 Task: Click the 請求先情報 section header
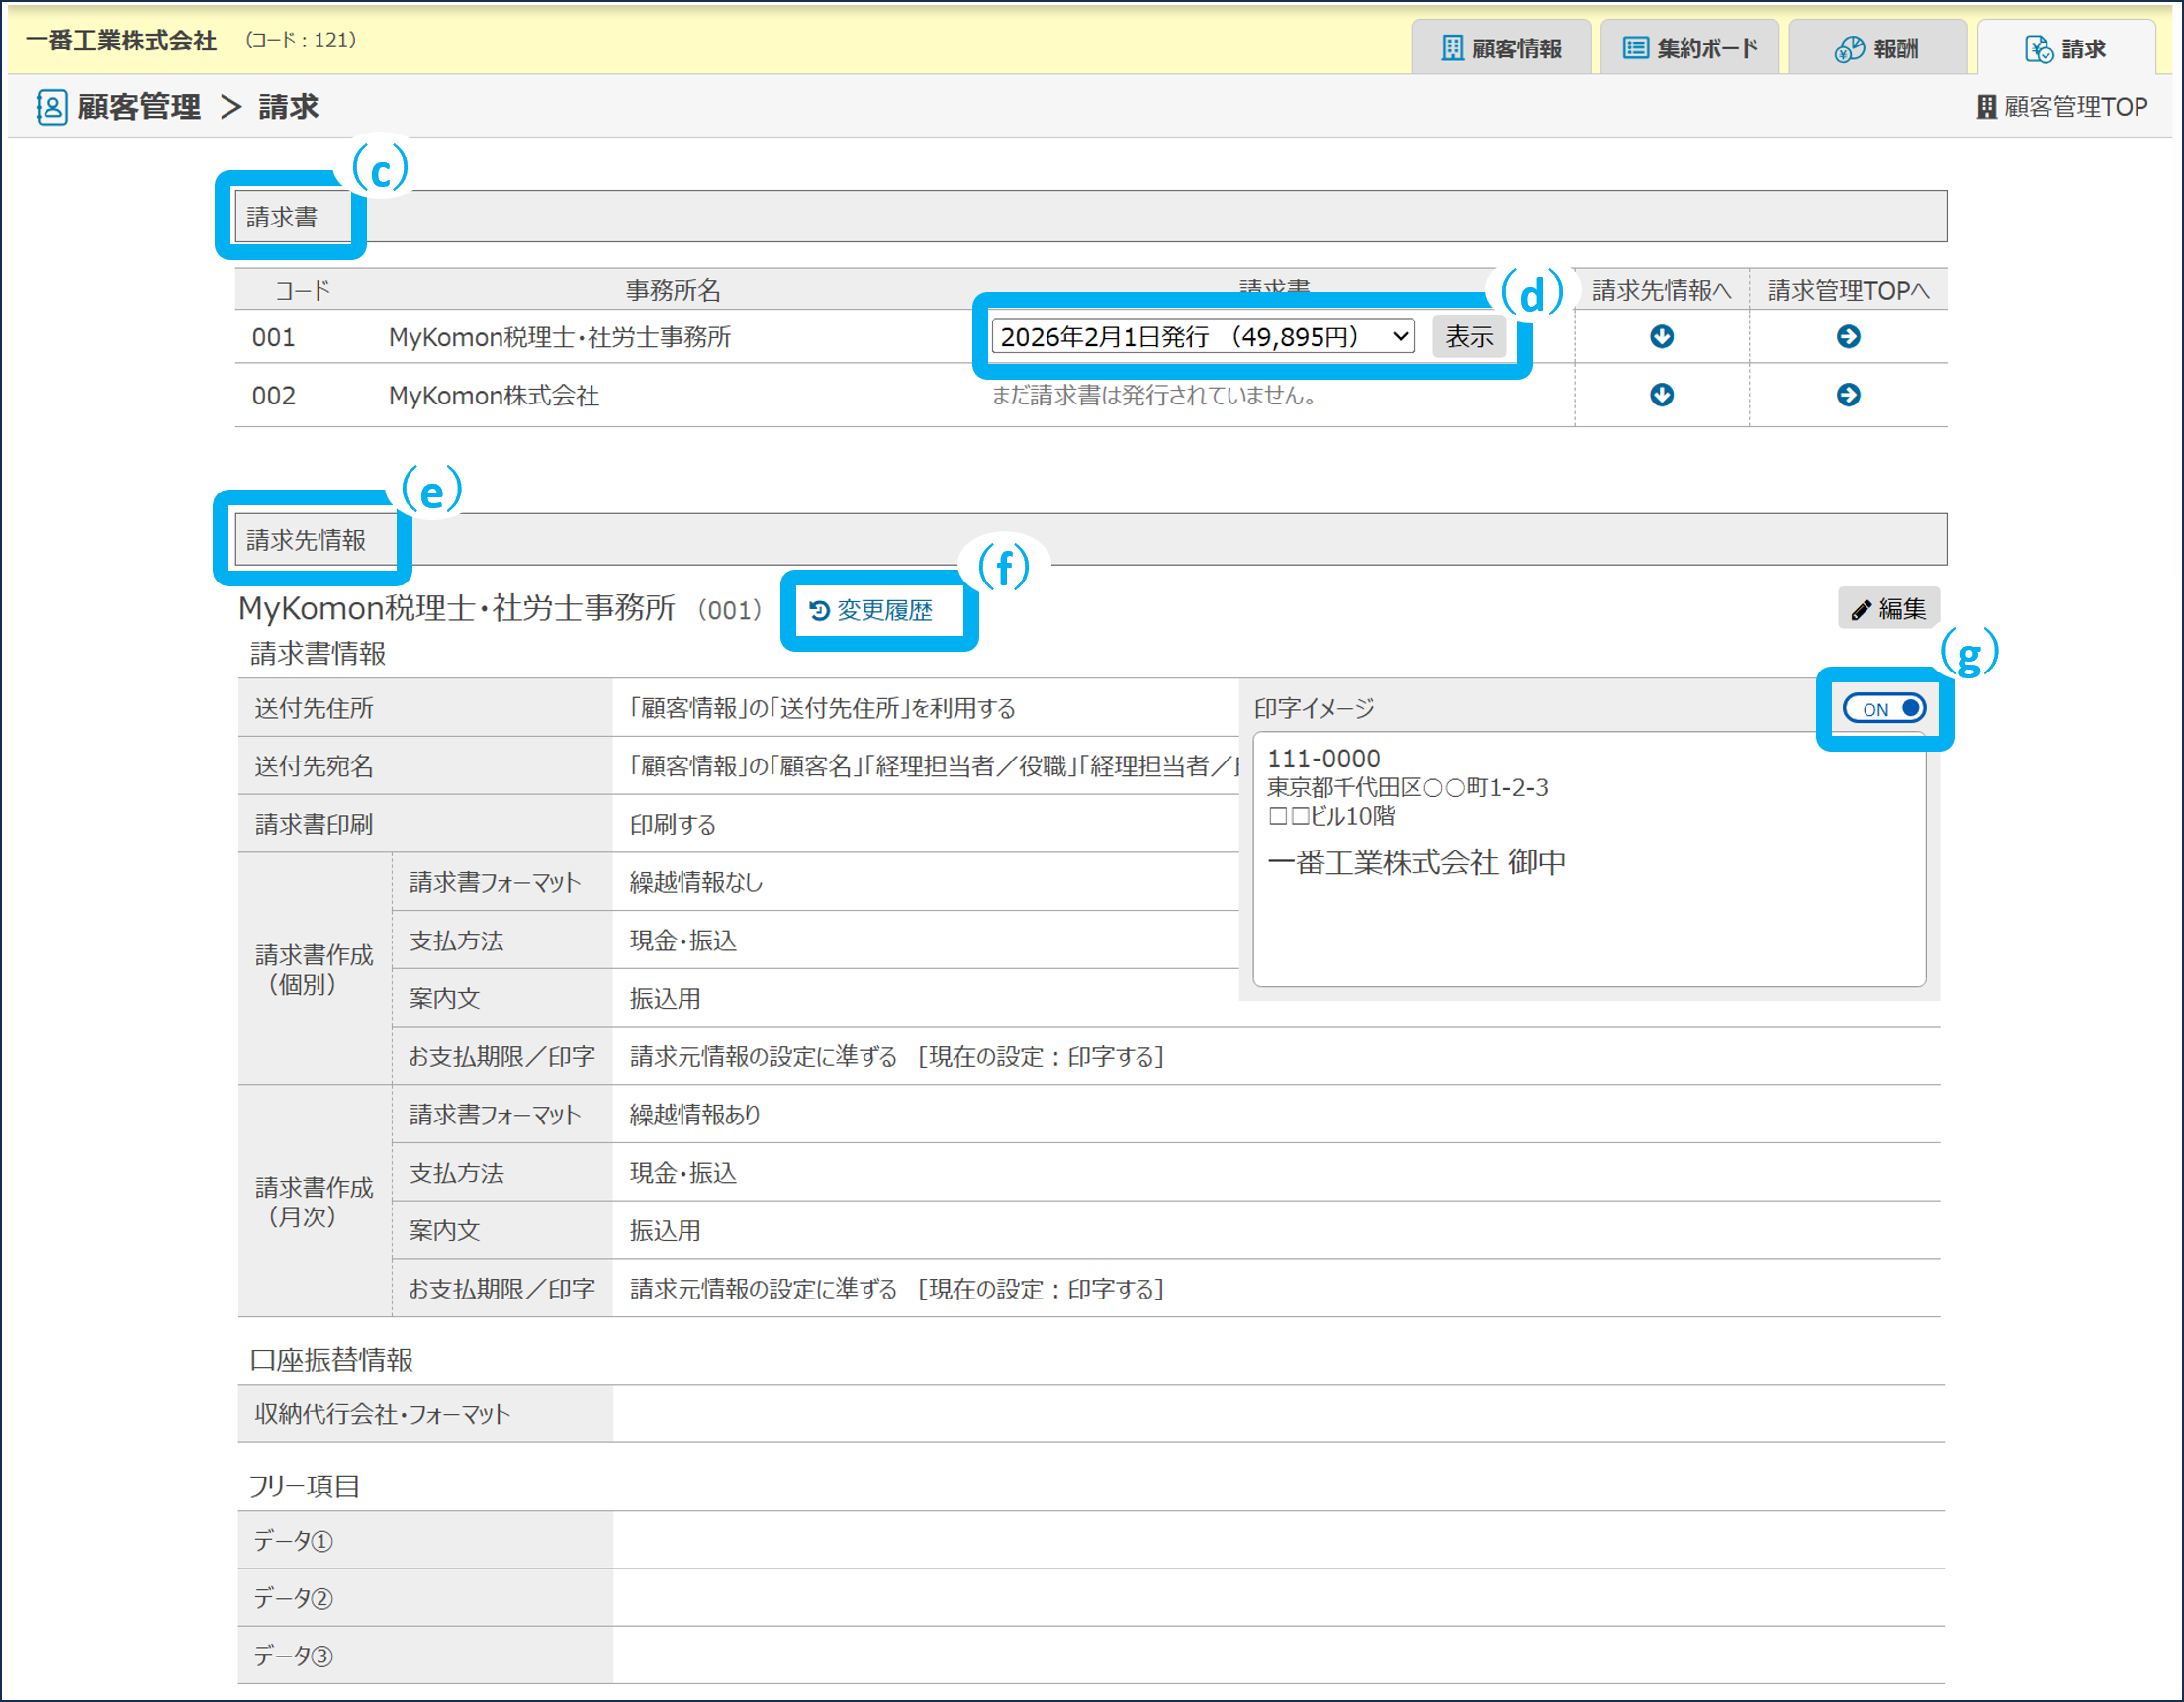306,540
